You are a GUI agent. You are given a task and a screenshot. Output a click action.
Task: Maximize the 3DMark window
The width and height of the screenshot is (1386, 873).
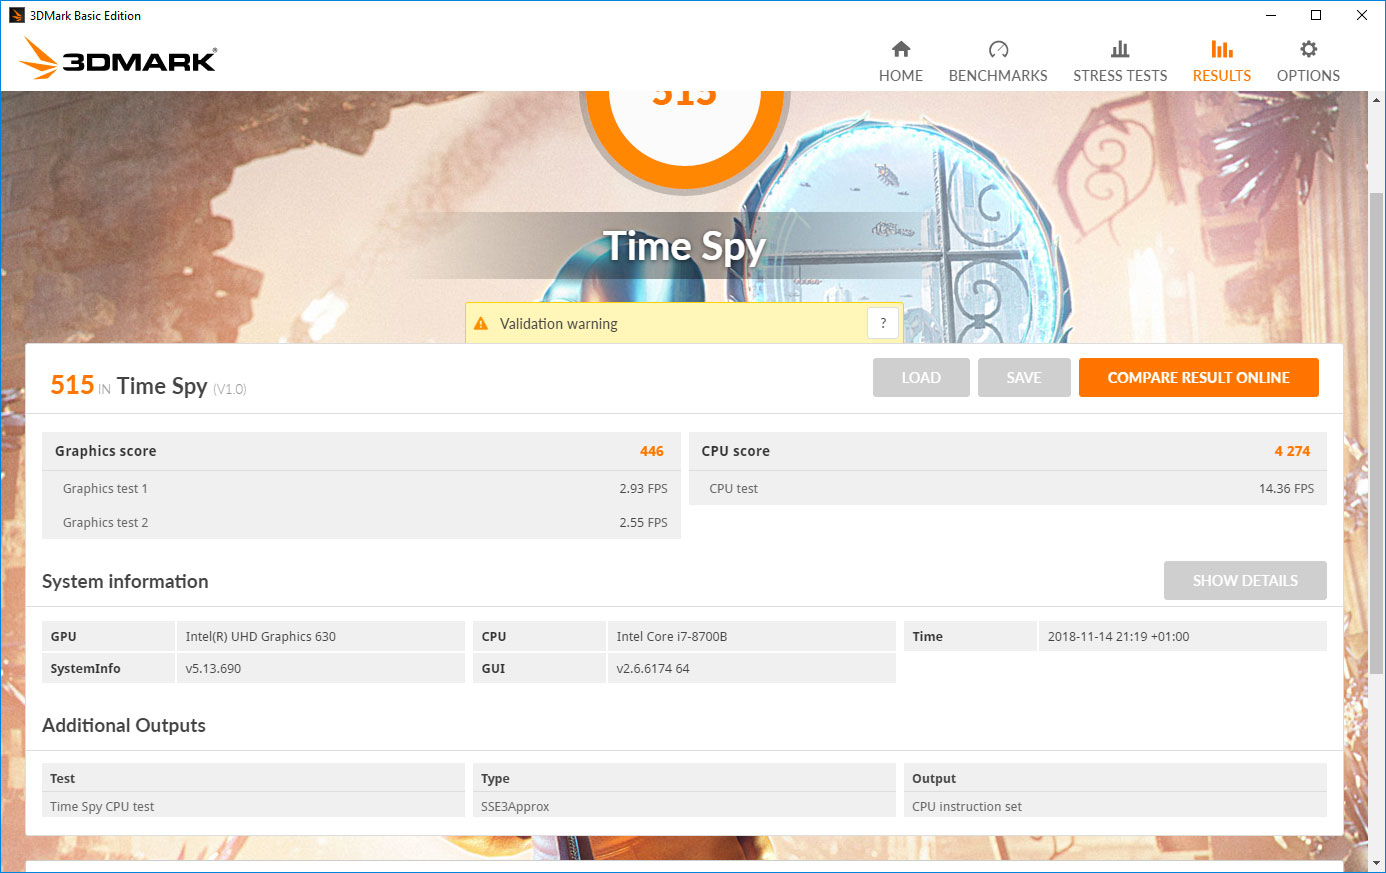[1316, 15]
